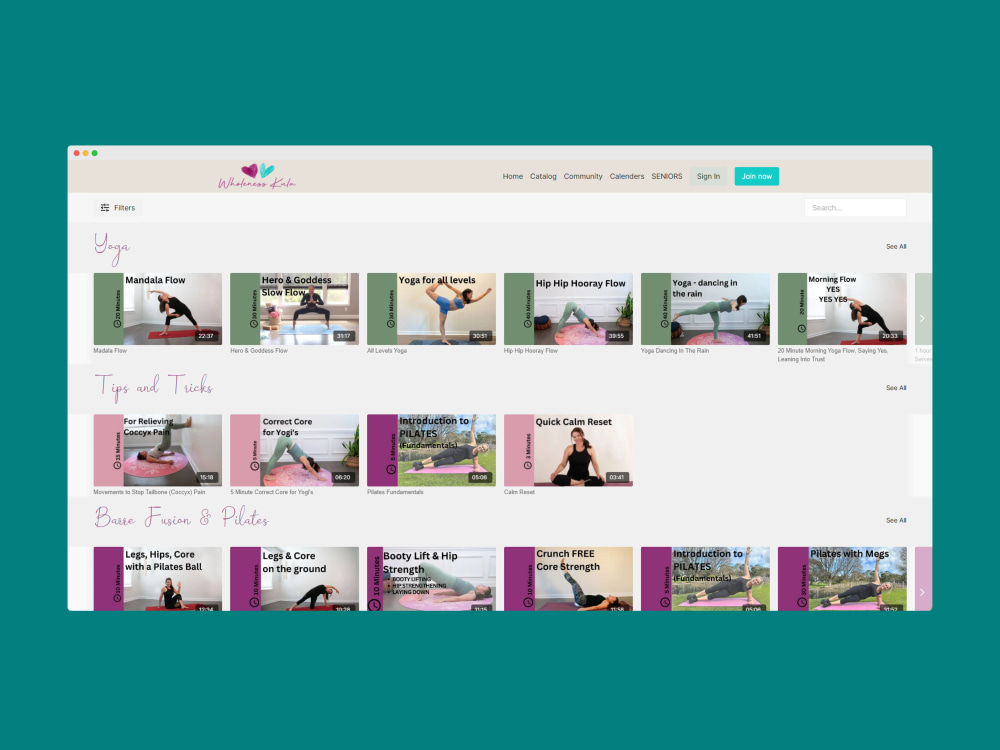
Task: Click the 06:20 duration badge
Action: click(x=342, y=478)
